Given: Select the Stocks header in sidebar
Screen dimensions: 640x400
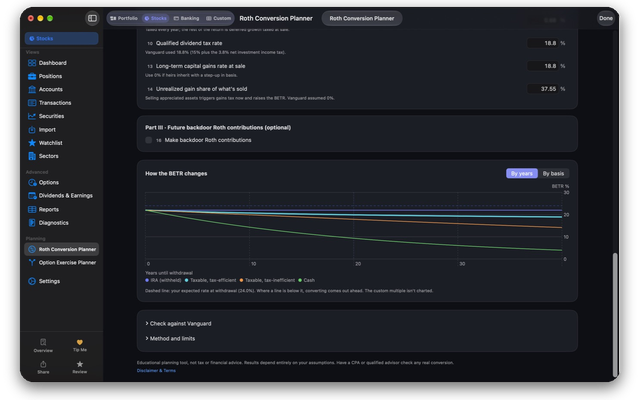Looking at the screenshot, I should 61,38.
